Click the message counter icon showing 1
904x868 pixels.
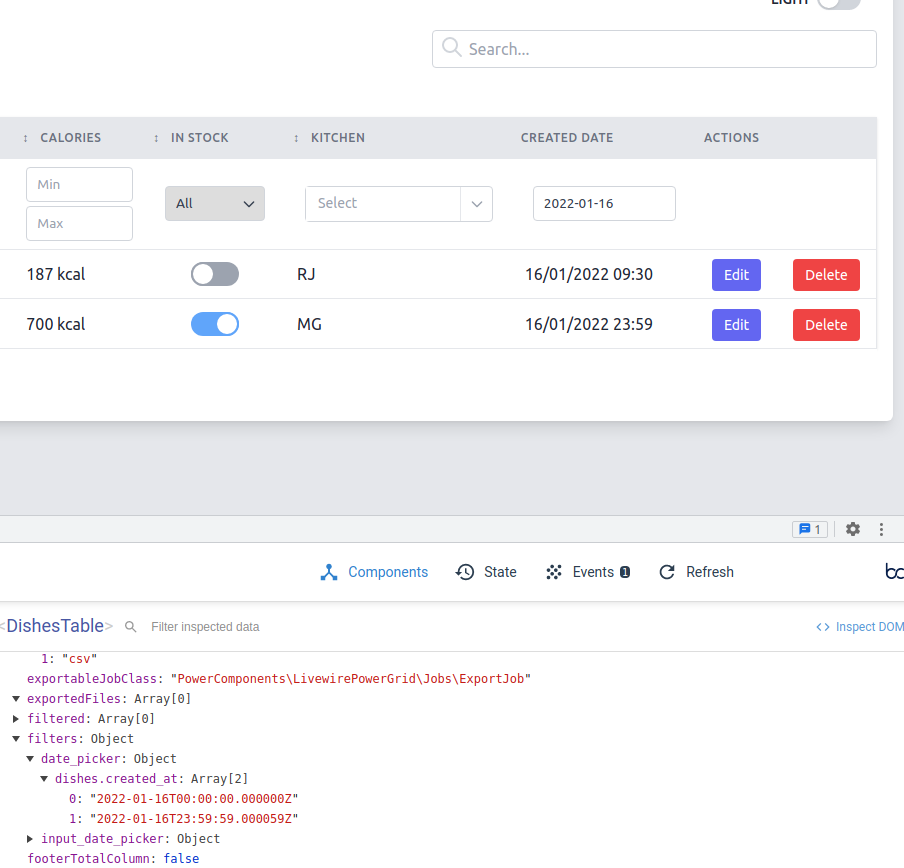click(810, 529)
